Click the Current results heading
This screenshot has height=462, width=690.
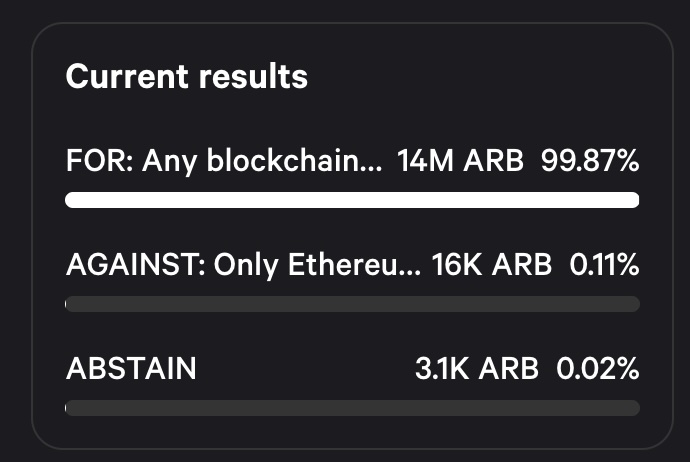187,77
